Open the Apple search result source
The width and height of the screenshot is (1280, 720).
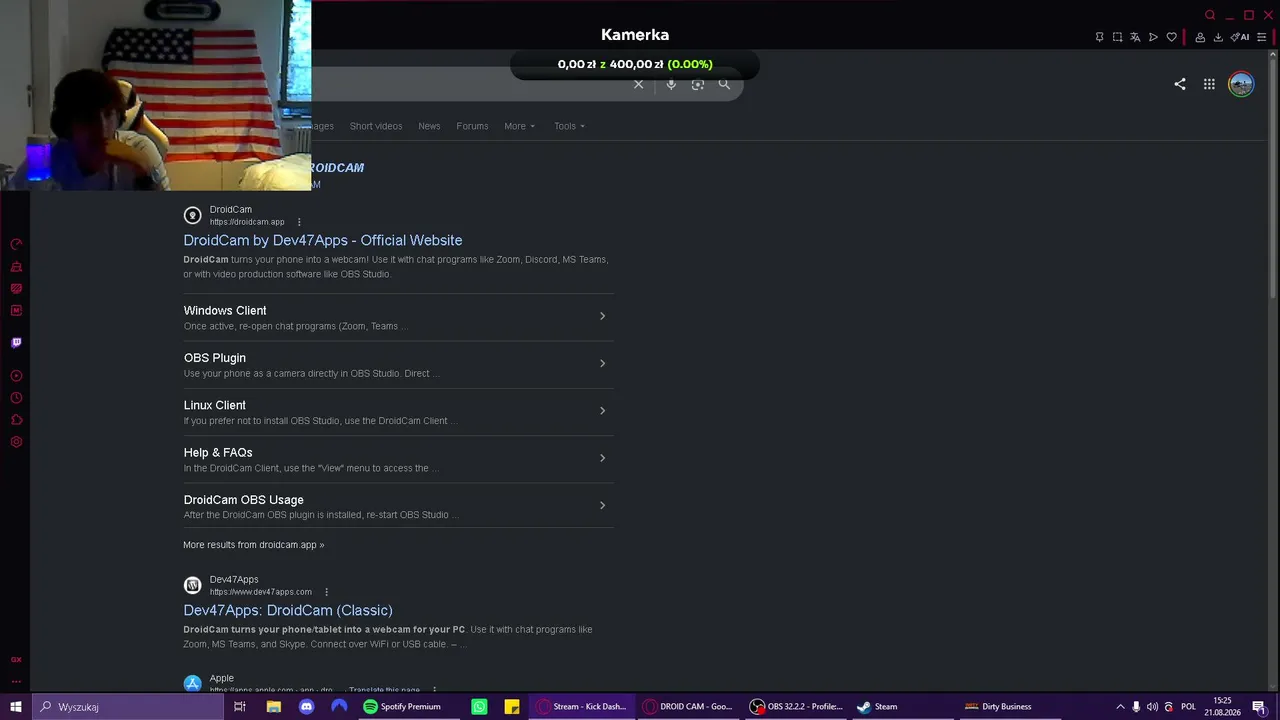222,678
